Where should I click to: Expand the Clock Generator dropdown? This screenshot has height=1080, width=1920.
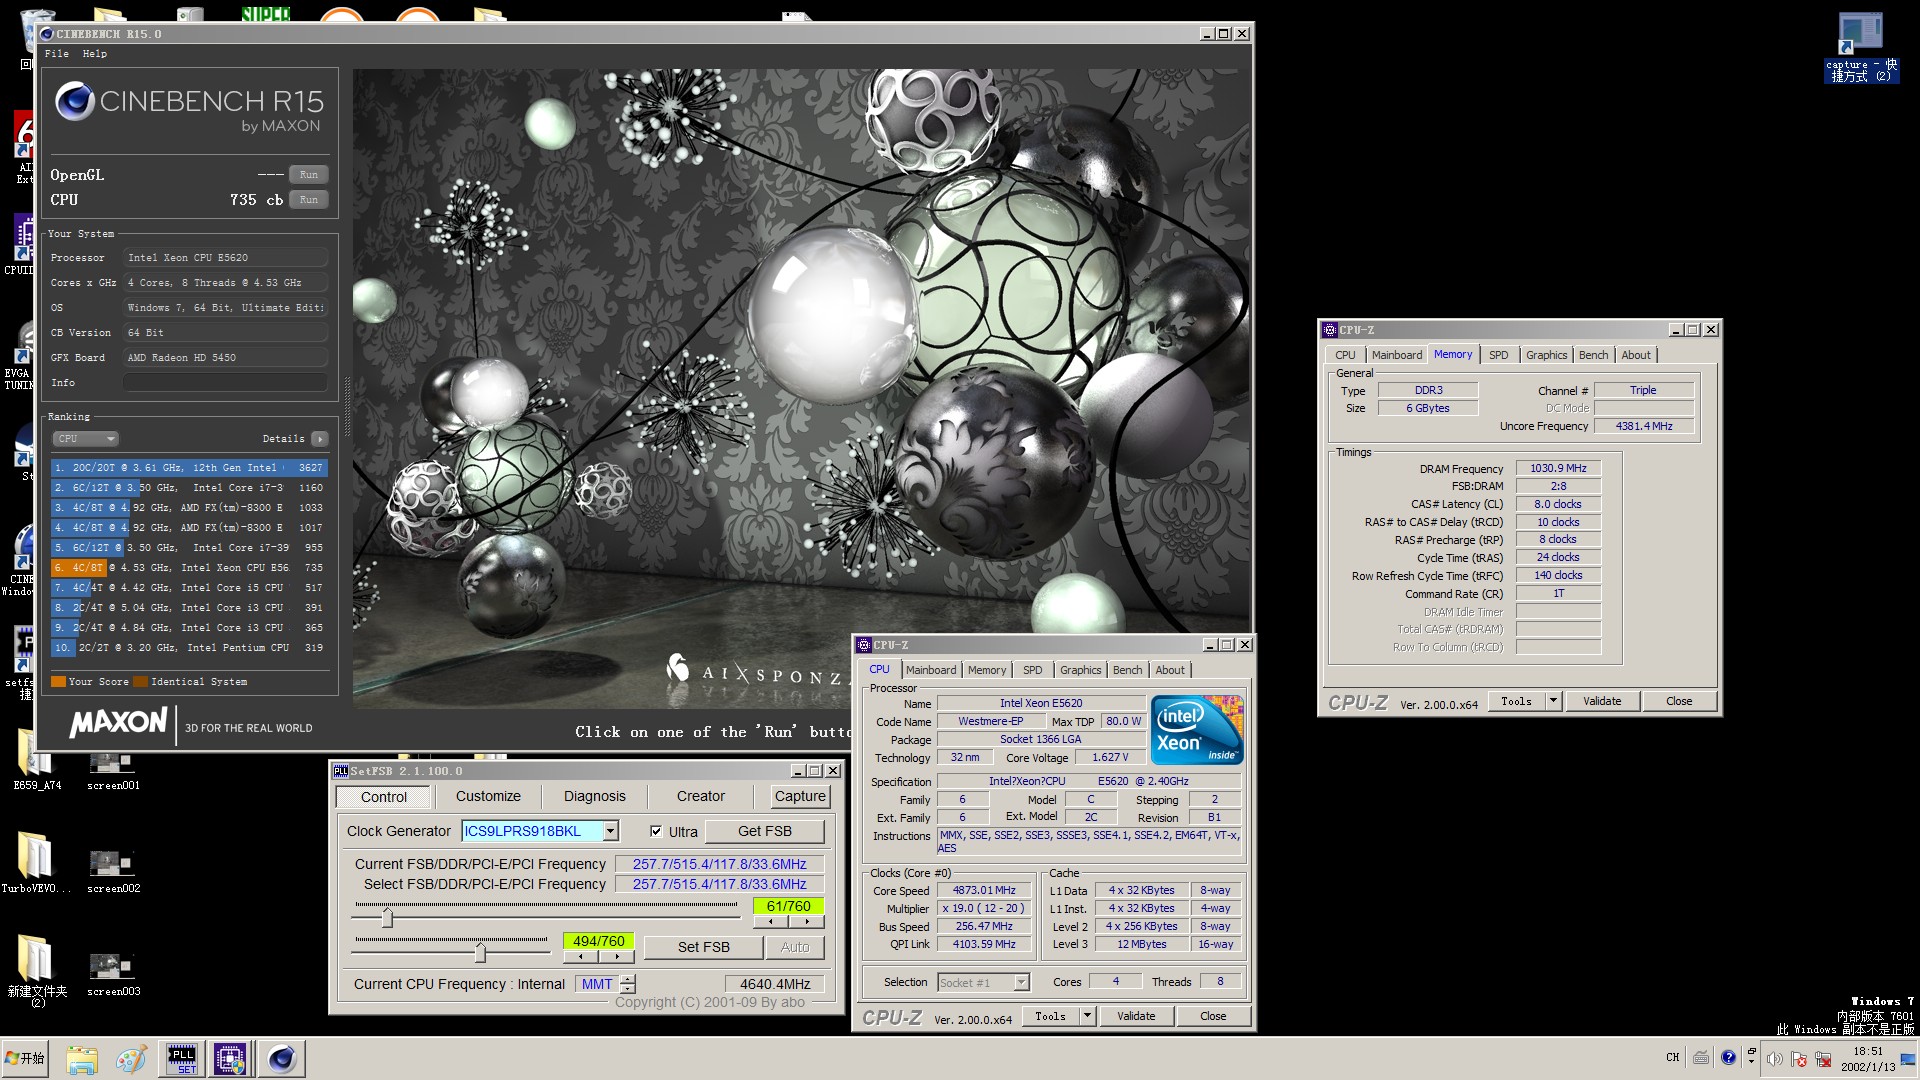(x=610, y=831)
